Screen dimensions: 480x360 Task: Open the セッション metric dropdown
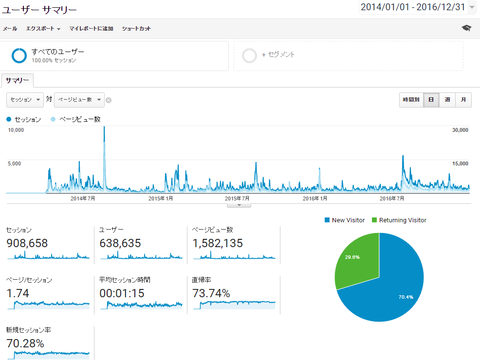(x=25, y=100)
